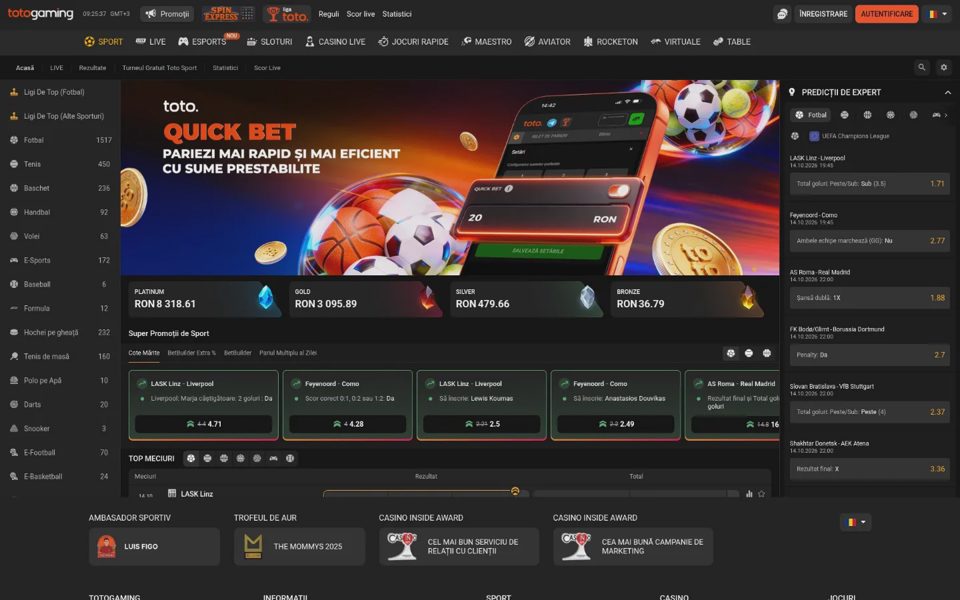This screenshot has width=960, height=600.
Task: Click the ÎNREGISTRARE button
Action: 823,13
